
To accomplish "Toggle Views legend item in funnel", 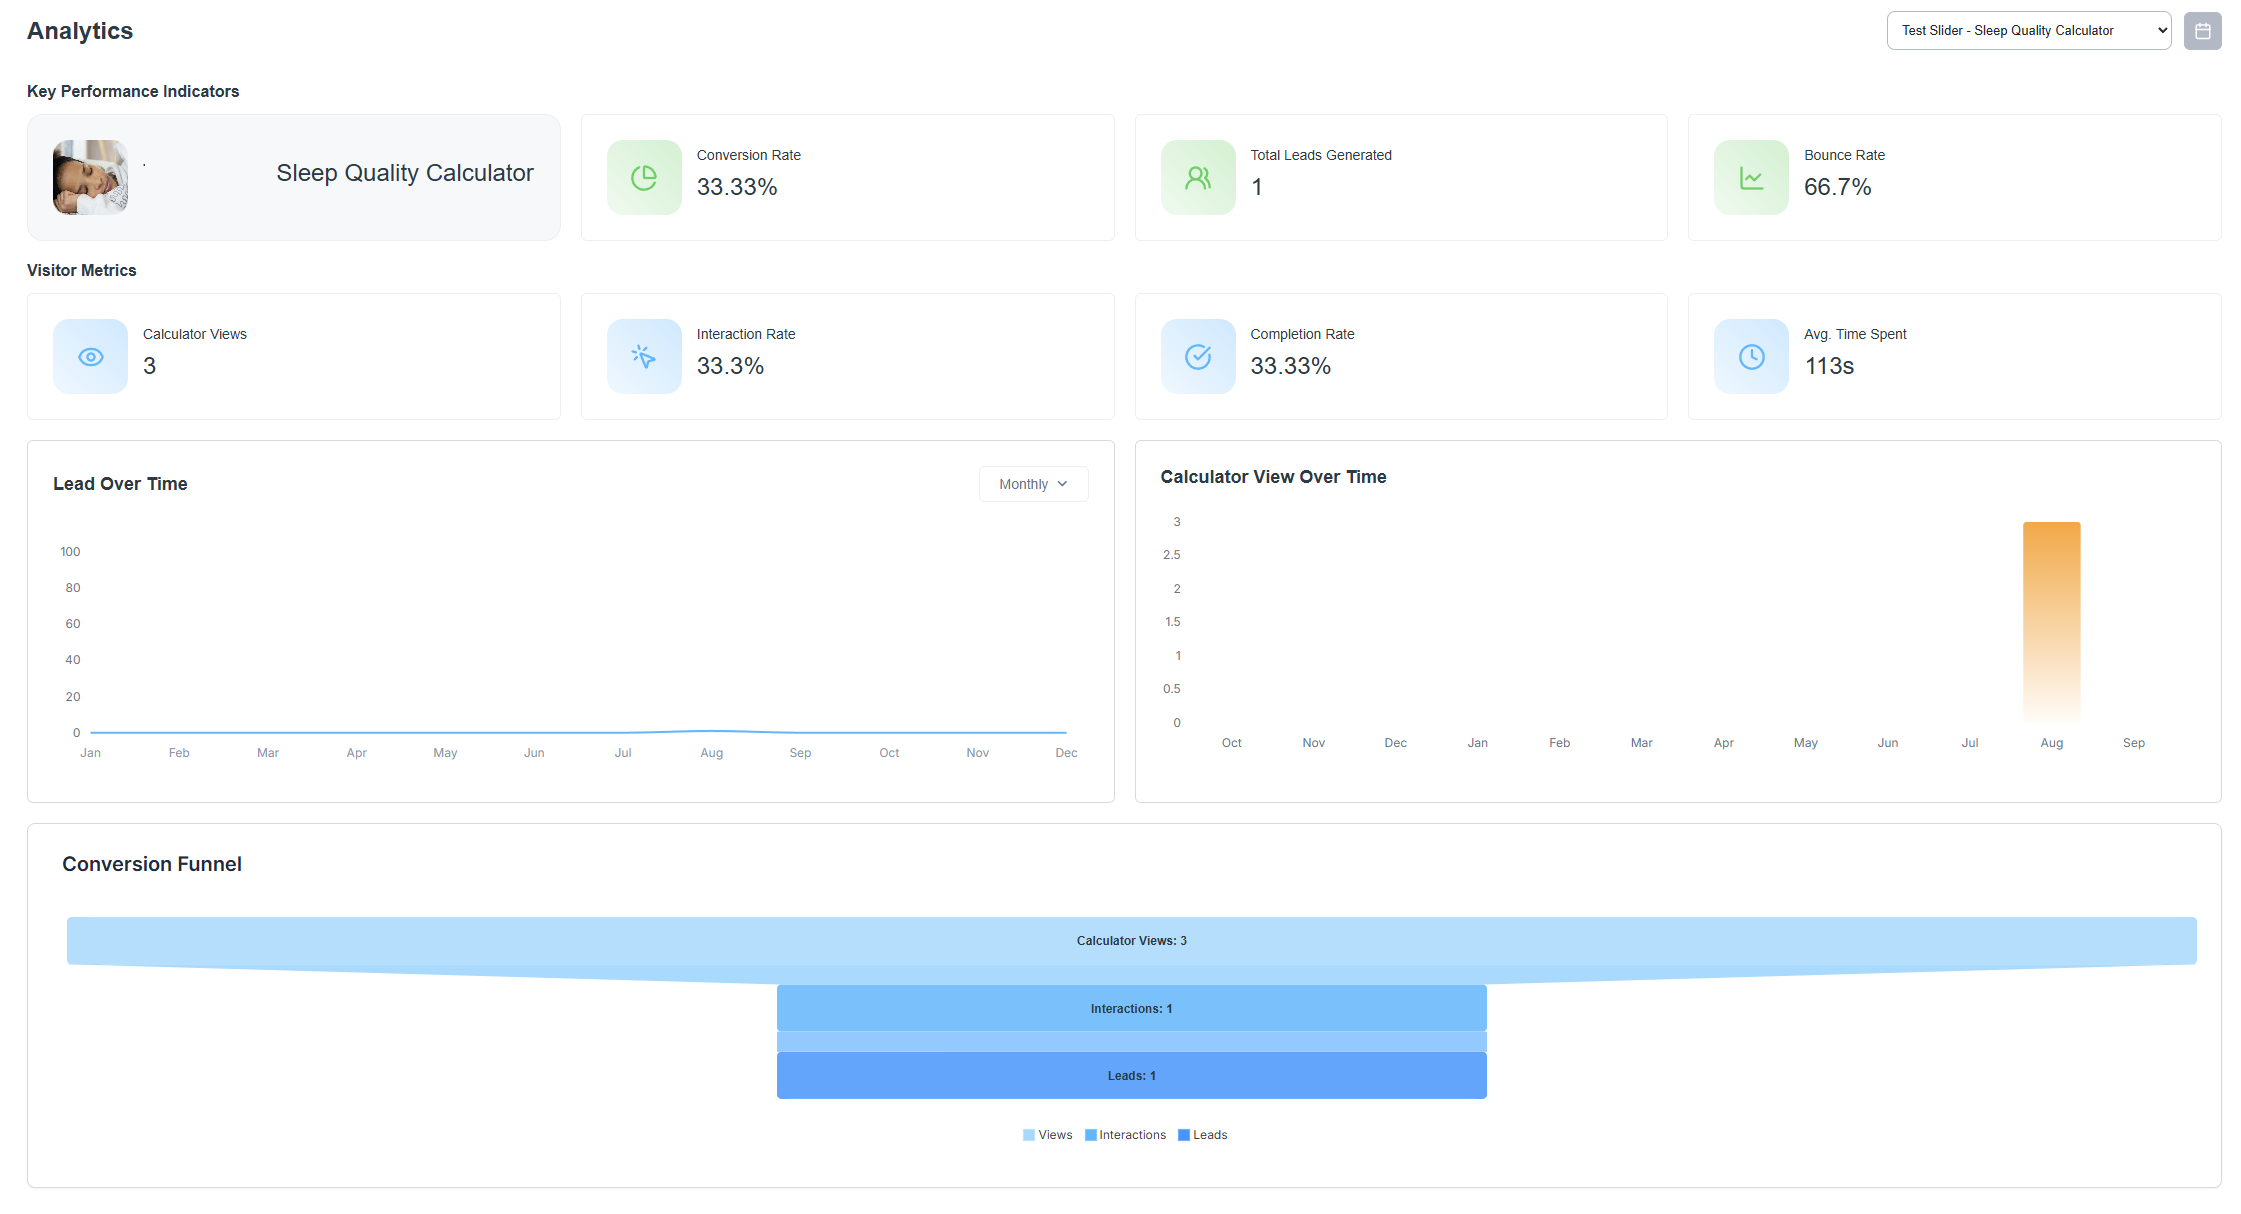I will click(x=1048, y=1135).
